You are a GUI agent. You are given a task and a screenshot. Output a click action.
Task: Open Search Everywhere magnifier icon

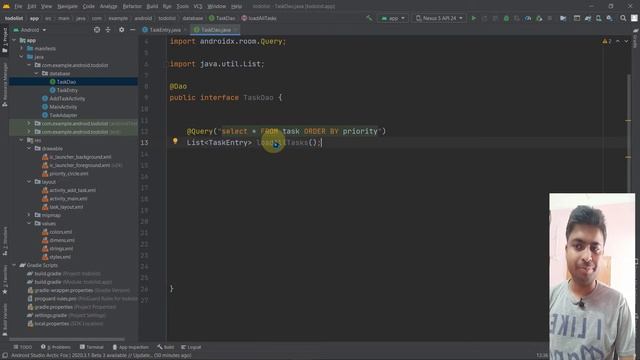point(623,18)
